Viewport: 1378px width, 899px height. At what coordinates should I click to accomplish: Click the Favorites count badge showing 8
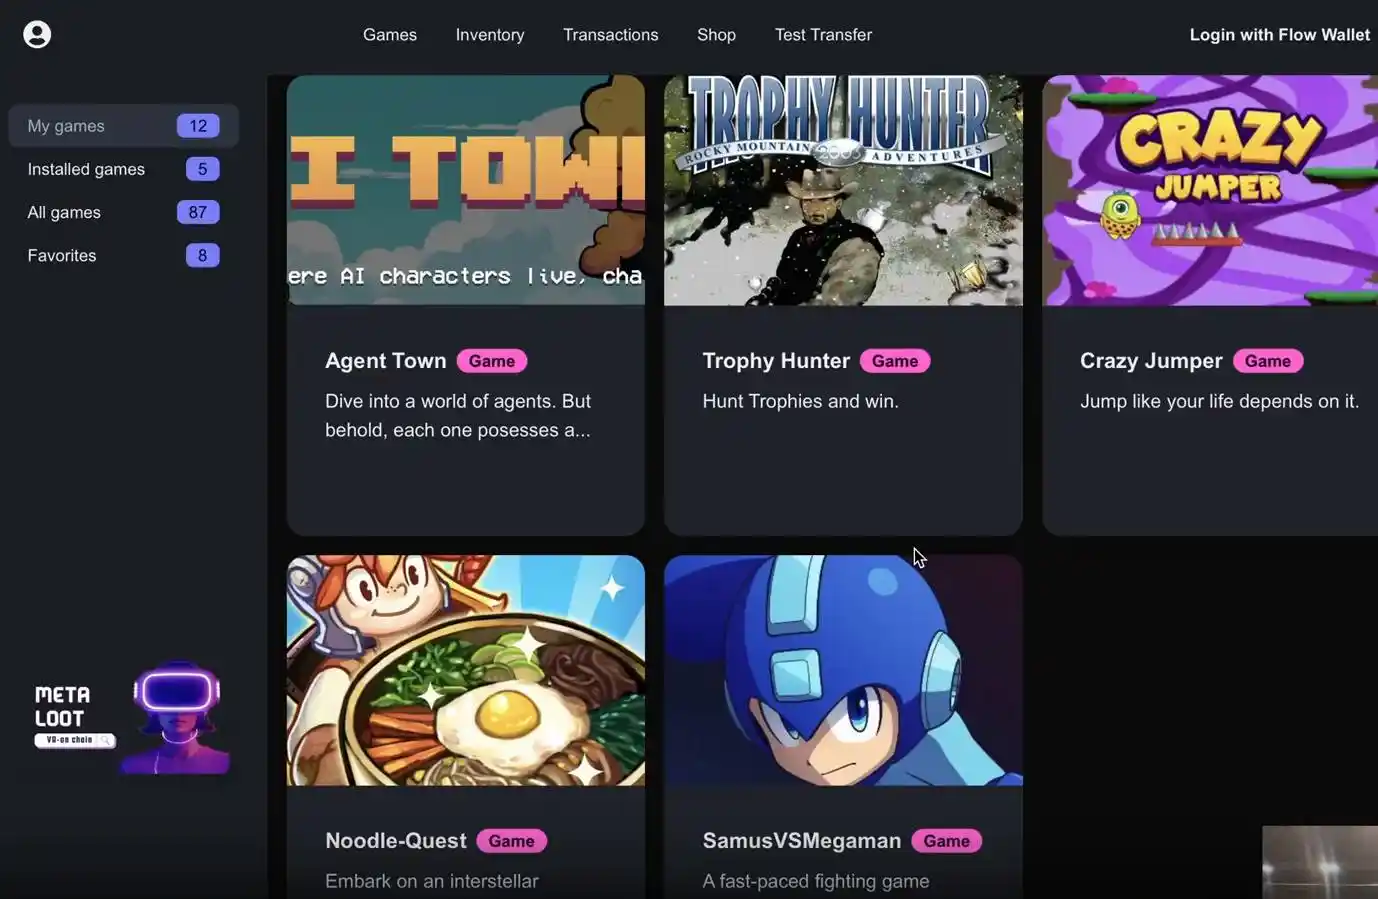[x=202, y=256]
